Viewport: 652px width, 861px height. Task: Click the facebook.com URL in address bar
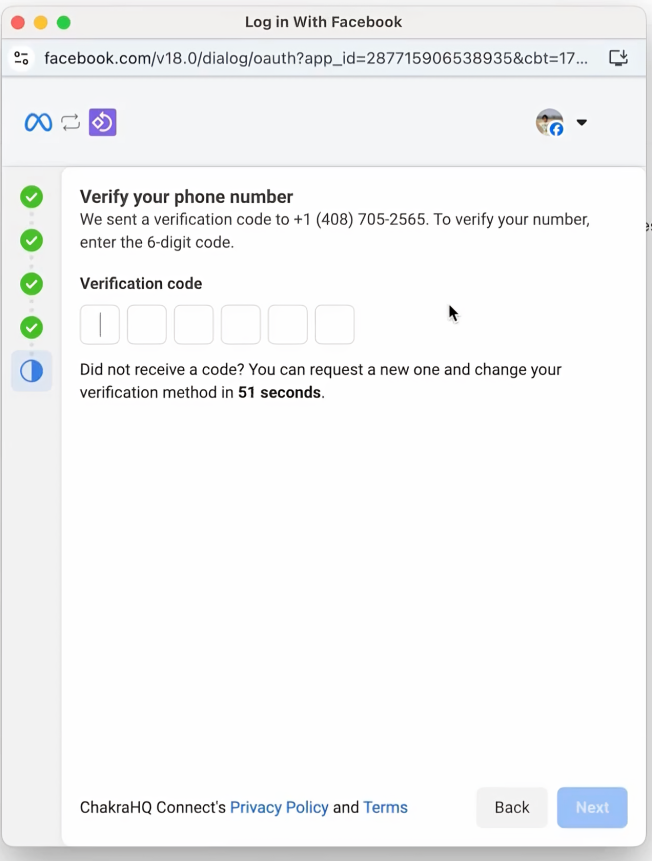point(316,58)
